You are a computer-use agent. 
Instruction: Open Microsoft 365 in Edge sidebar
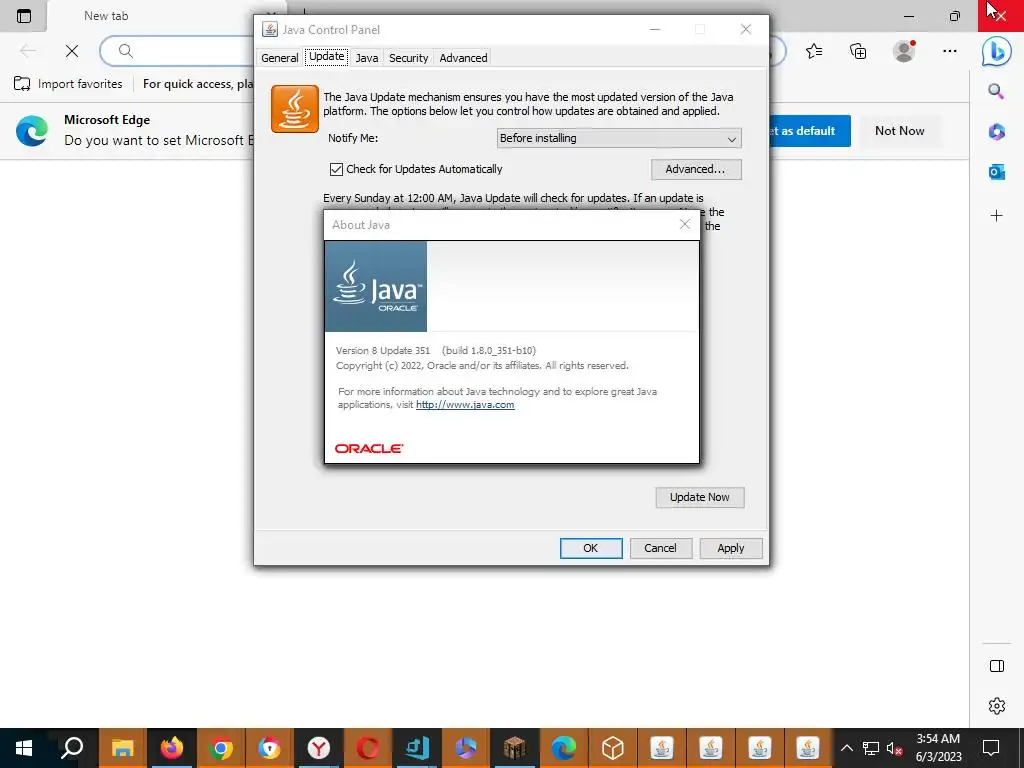tap(997, 131)
